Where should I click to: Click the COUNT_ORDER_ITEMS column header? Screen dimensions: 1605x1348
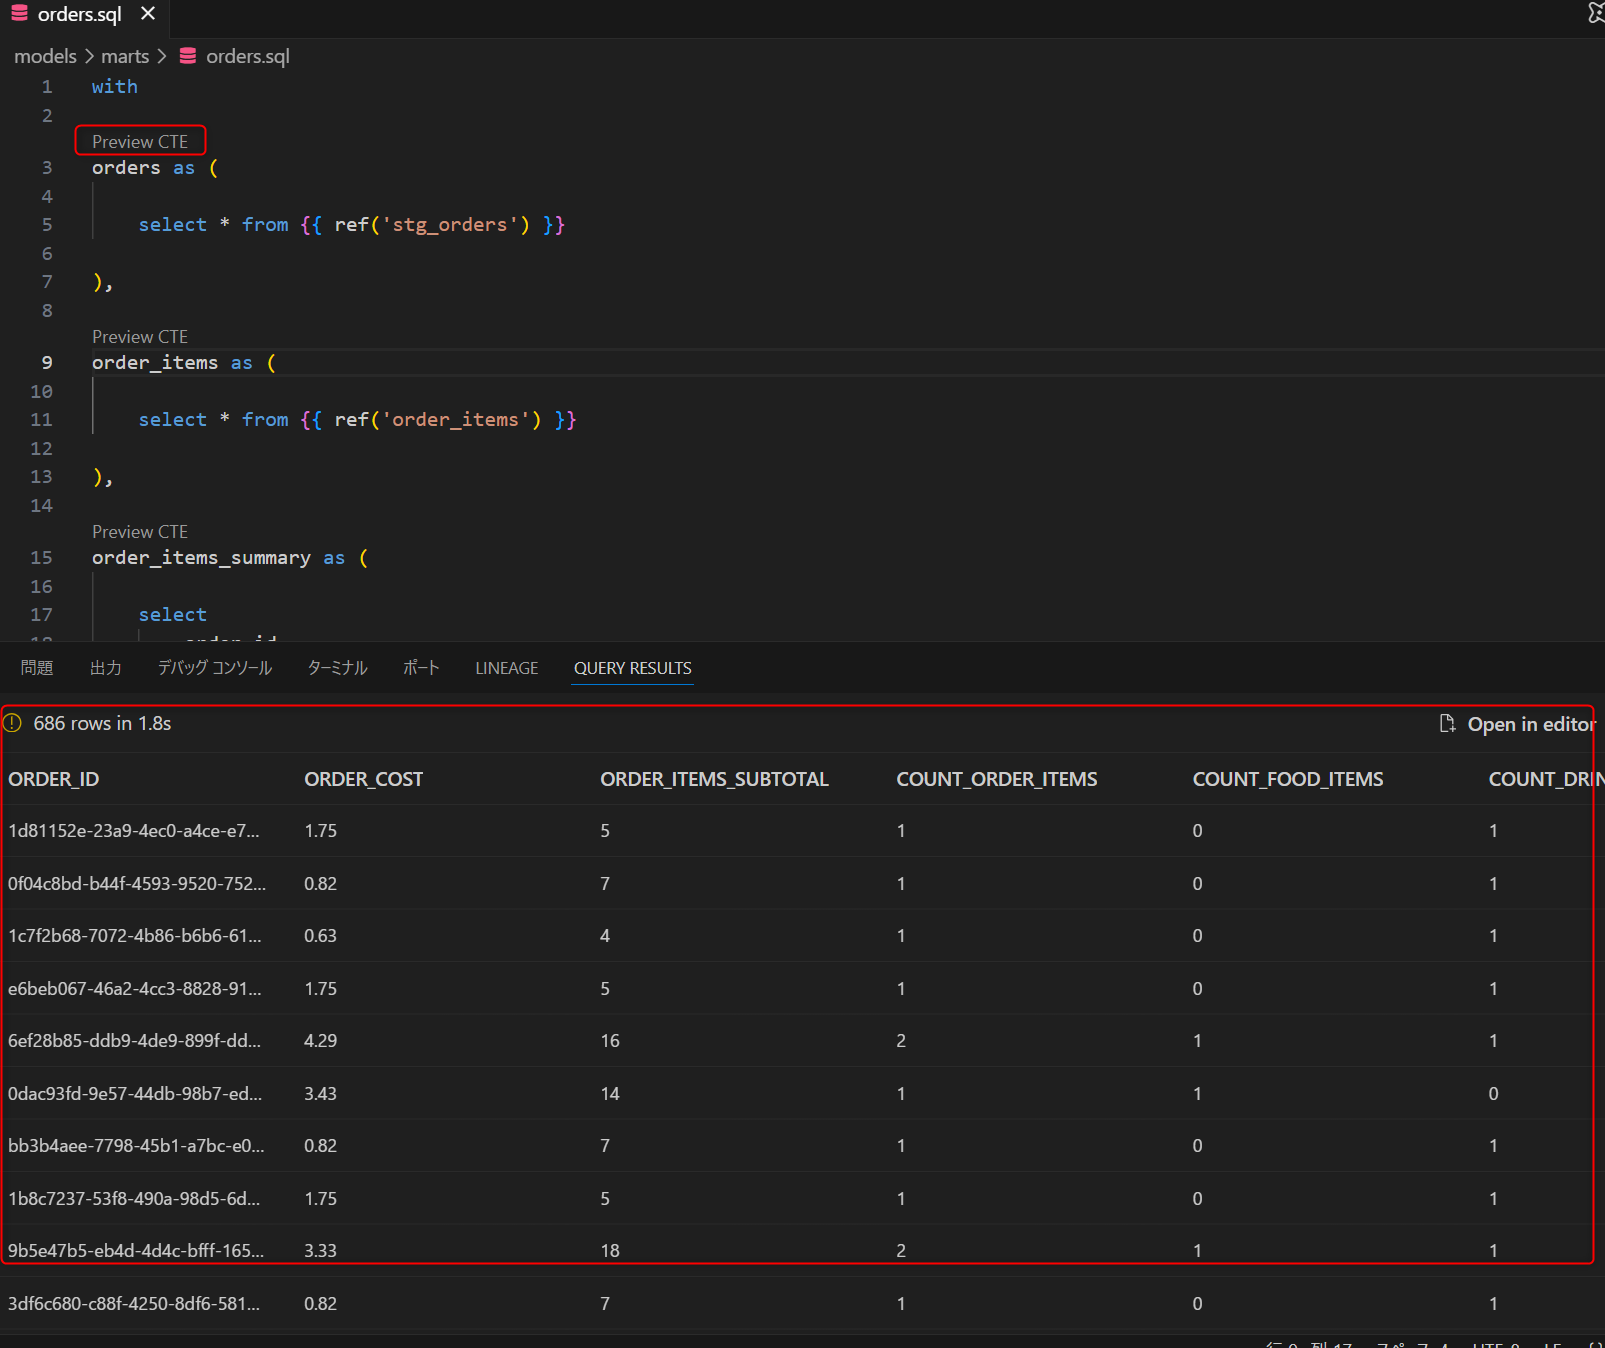pyautogui.click(x=997, y=779)
